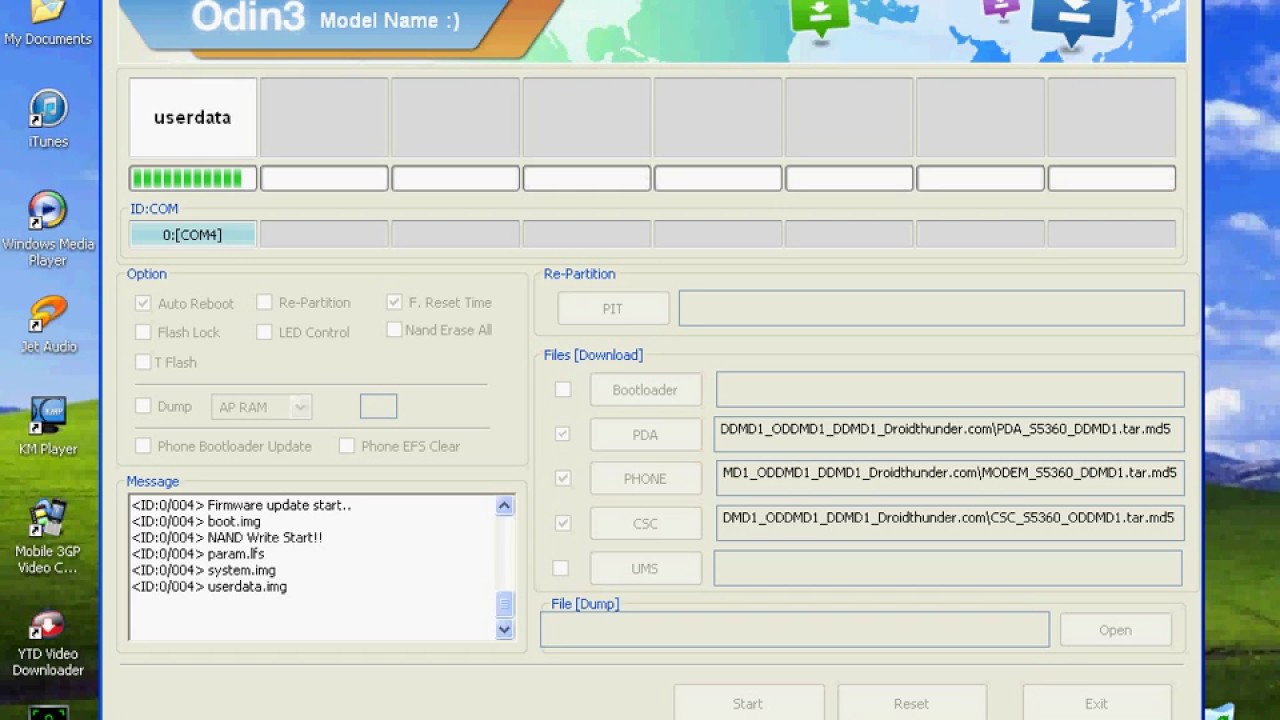Viewport: 1280px width, 720px height.
Task: Toggle the PHONE file checkbox
Action: click(563, 478)
